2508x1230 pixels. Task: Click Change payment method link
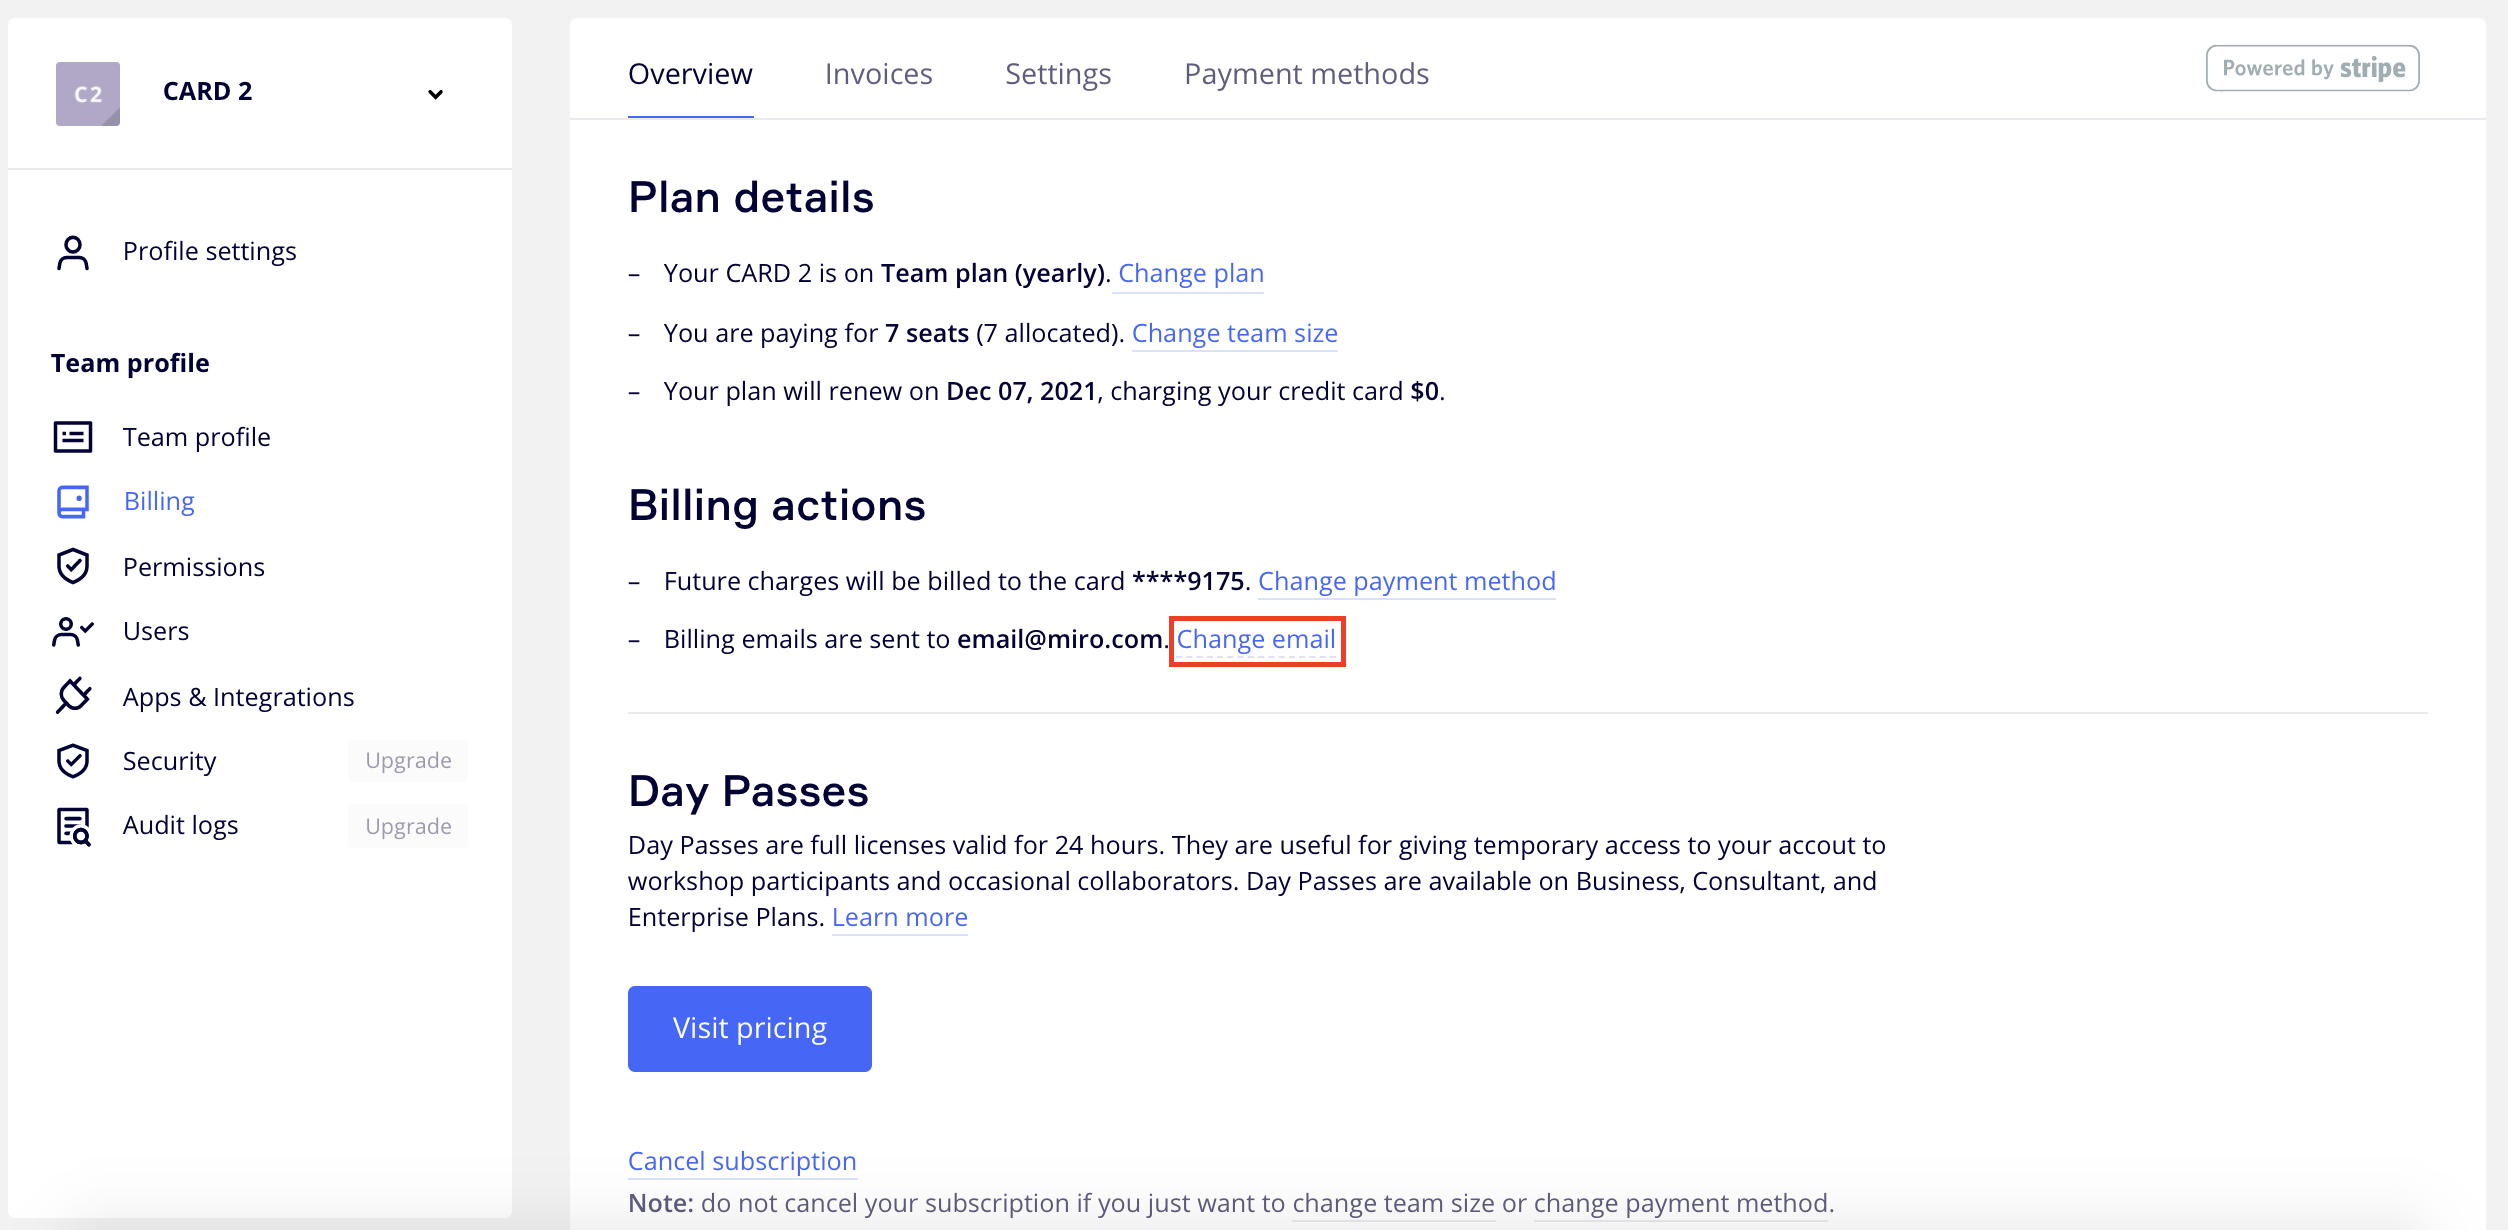(1406, 581)
